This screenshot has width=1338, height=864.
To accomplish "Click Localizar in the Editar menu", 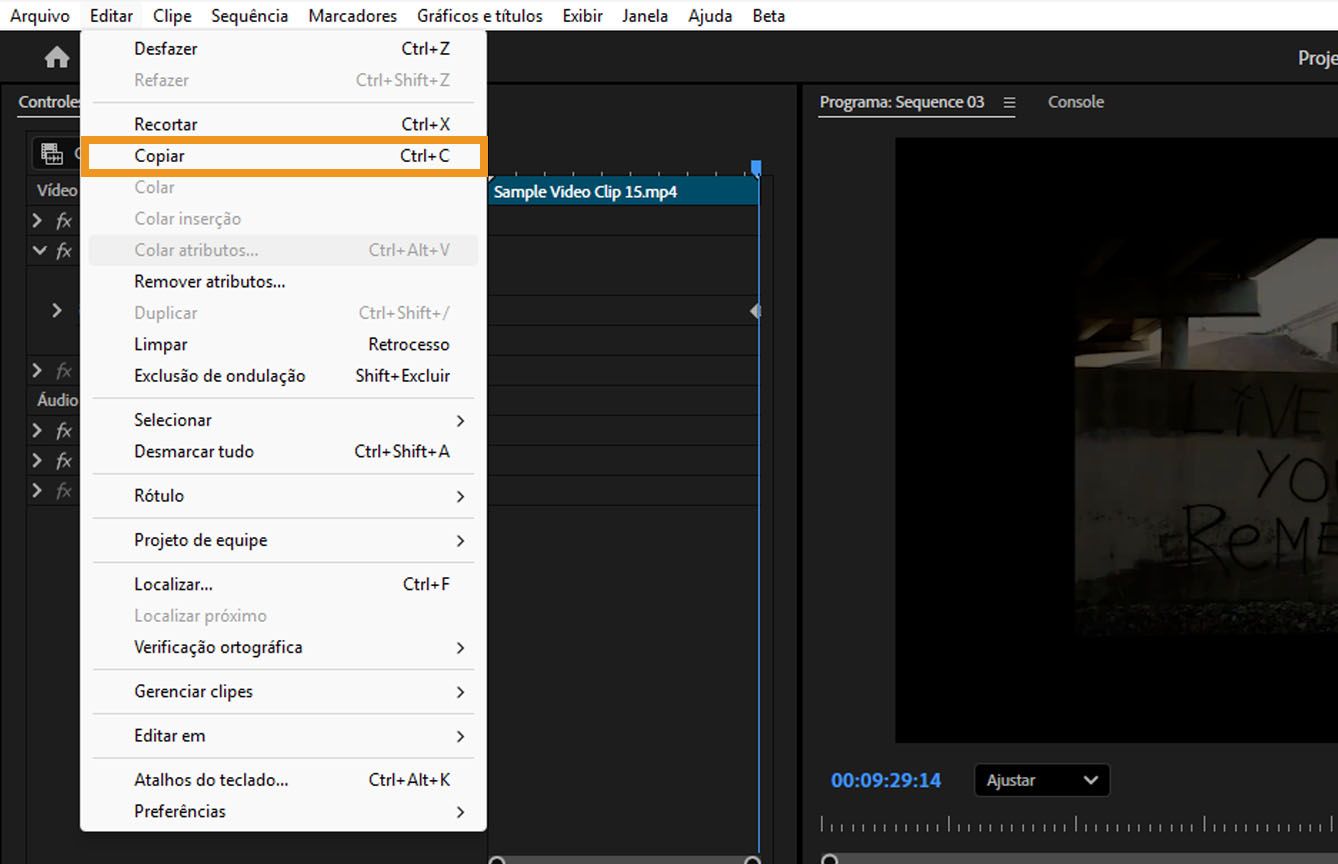I will (175, 583).
